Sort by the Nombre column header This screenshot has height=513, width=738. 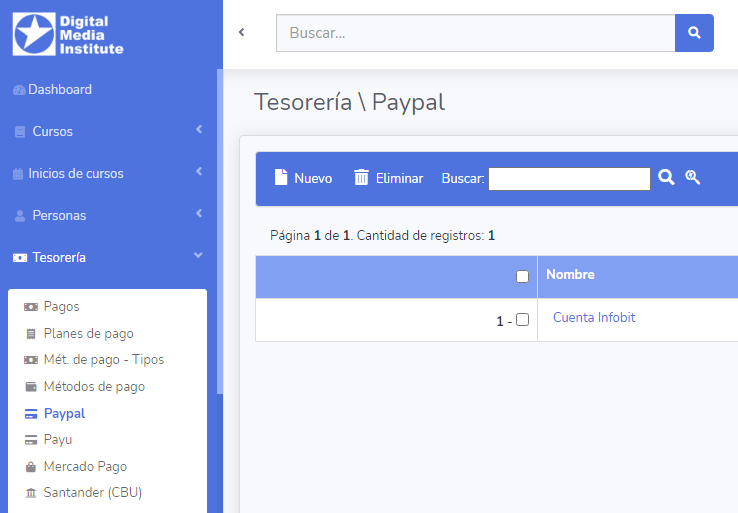point(570,274)
